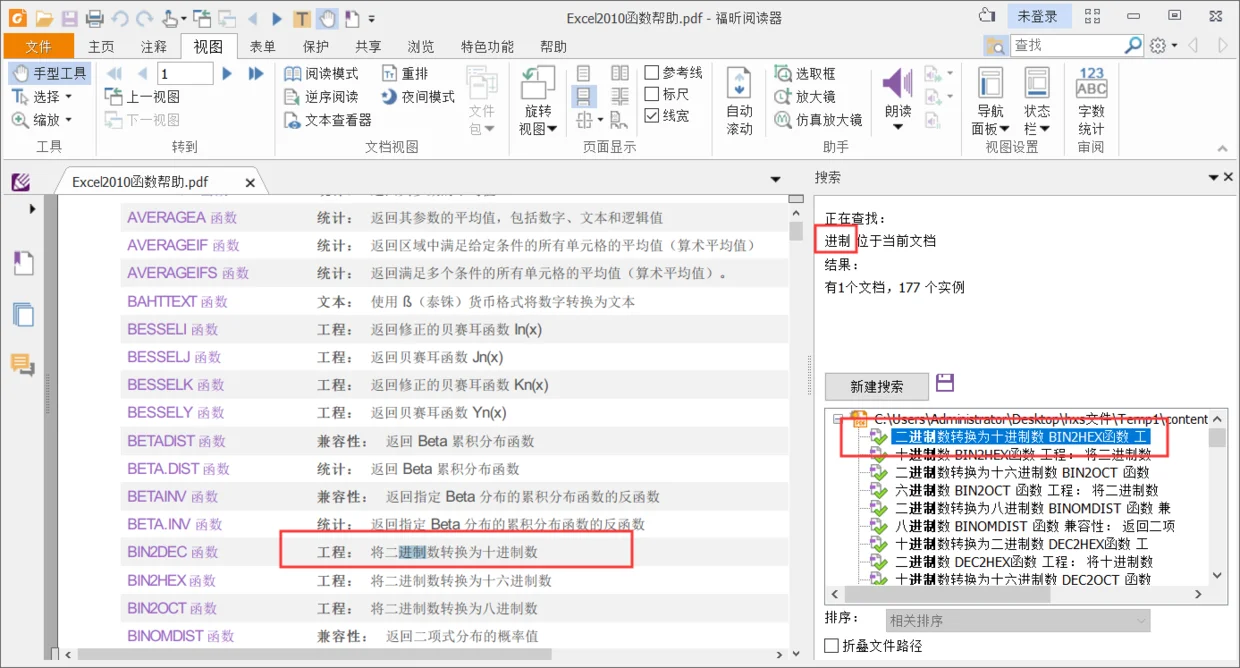The height and width of the screenshot is (668, 1240).
Task: Go to next page arrow in ribbon
Action: point(227,73)
